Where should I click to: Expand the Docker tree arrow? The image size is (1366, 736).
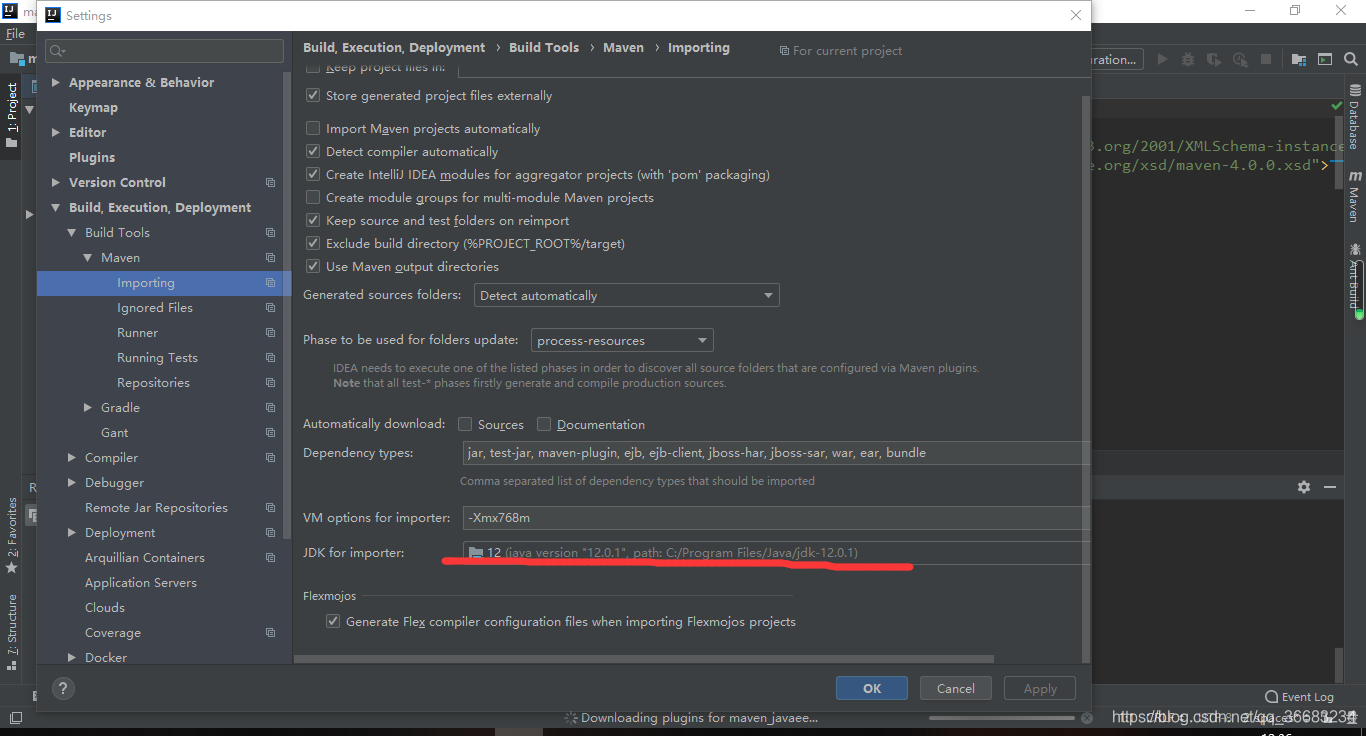coord(72,658)
